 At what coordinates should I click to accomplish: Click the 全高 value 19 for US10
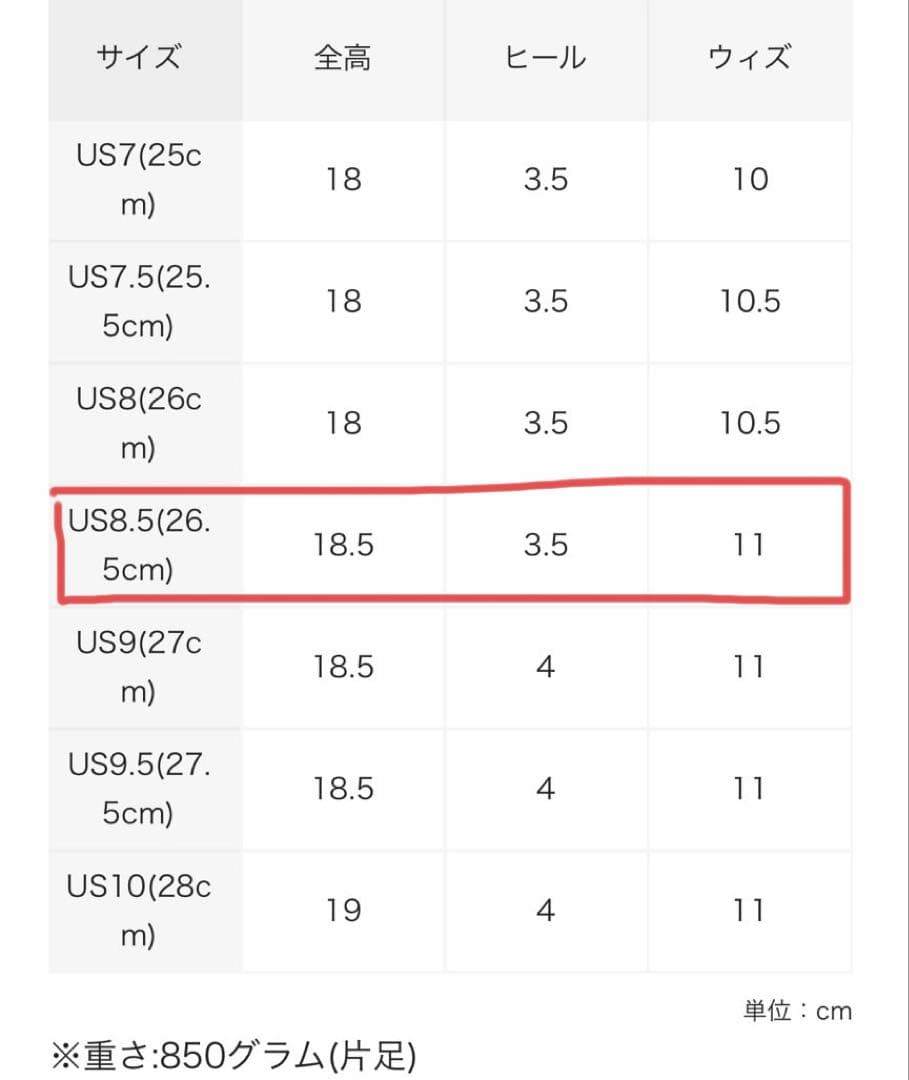(x=343, y=910)
